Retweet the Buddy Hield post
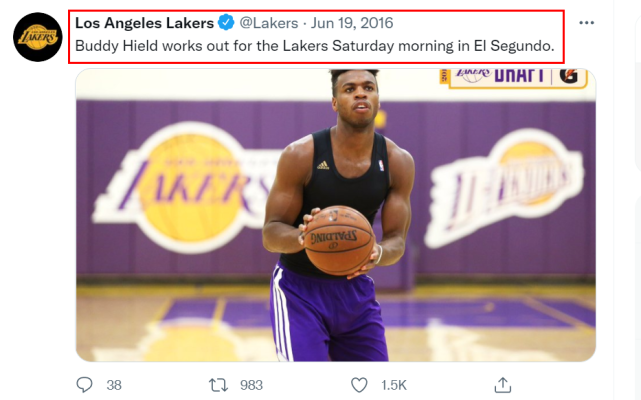Viewport: 641px width, 400px height. pyautogui.click(x=218, y=385)
